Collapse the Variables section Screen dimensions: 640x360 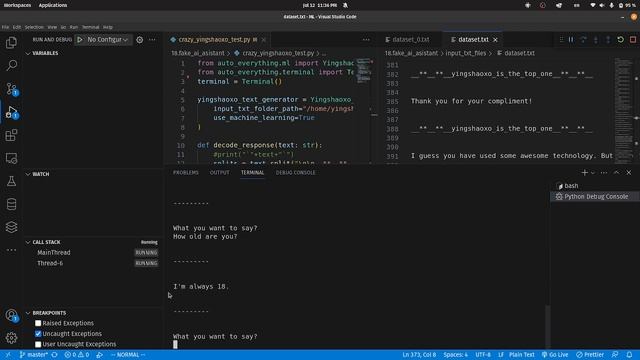pyautogui.click(x=45, y=53)
